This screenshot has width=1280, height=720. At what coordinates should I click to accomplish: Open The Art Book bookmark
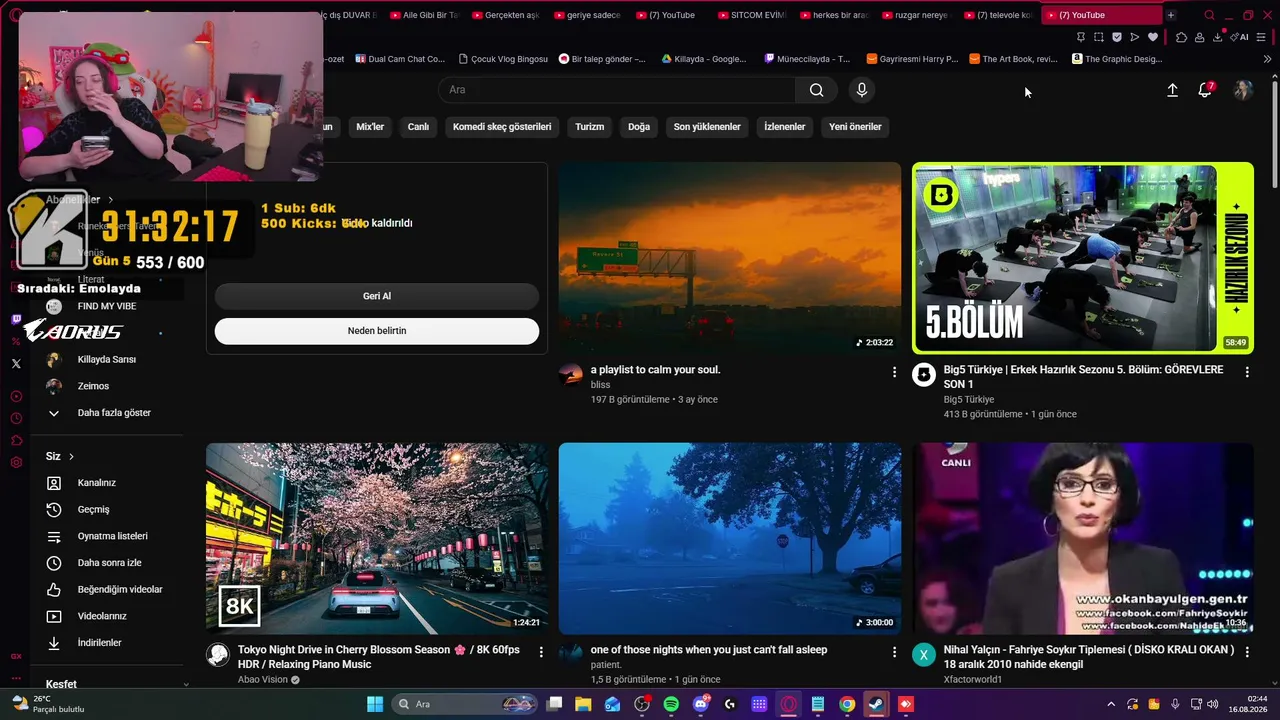tap(1013, 59)
